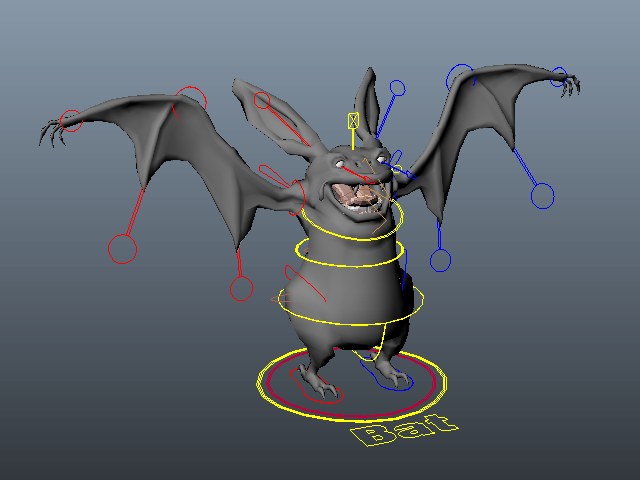640x480 pixels.
Task: Select the thick red line control across the snout
Action: tap(358, 175)
